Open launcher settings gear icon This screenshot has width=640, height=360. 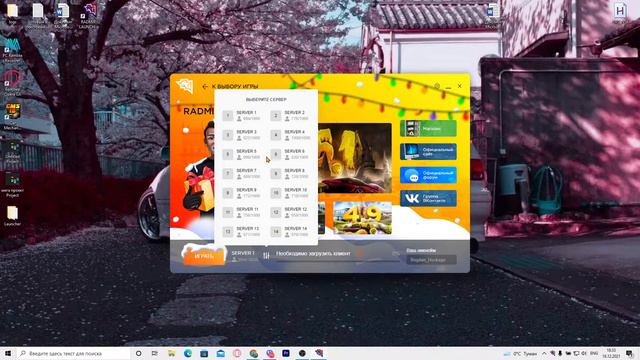pyautogui.click(x=437, y=86)
